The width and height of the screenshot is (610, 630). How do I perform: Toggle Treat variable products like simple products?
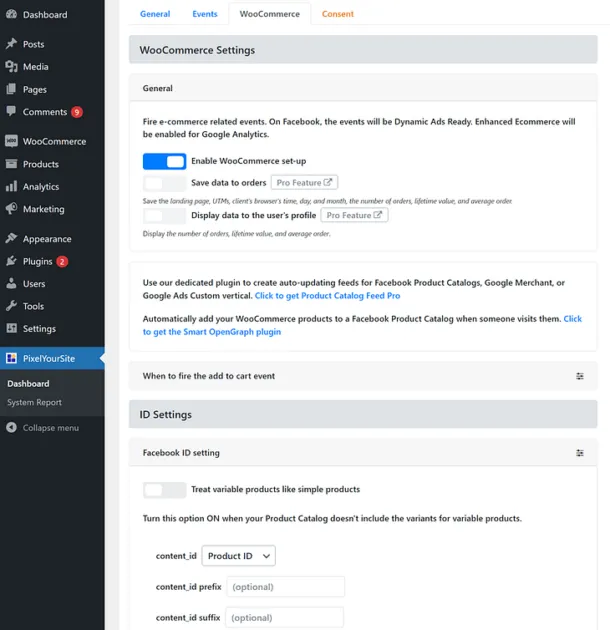coord(164,490)
